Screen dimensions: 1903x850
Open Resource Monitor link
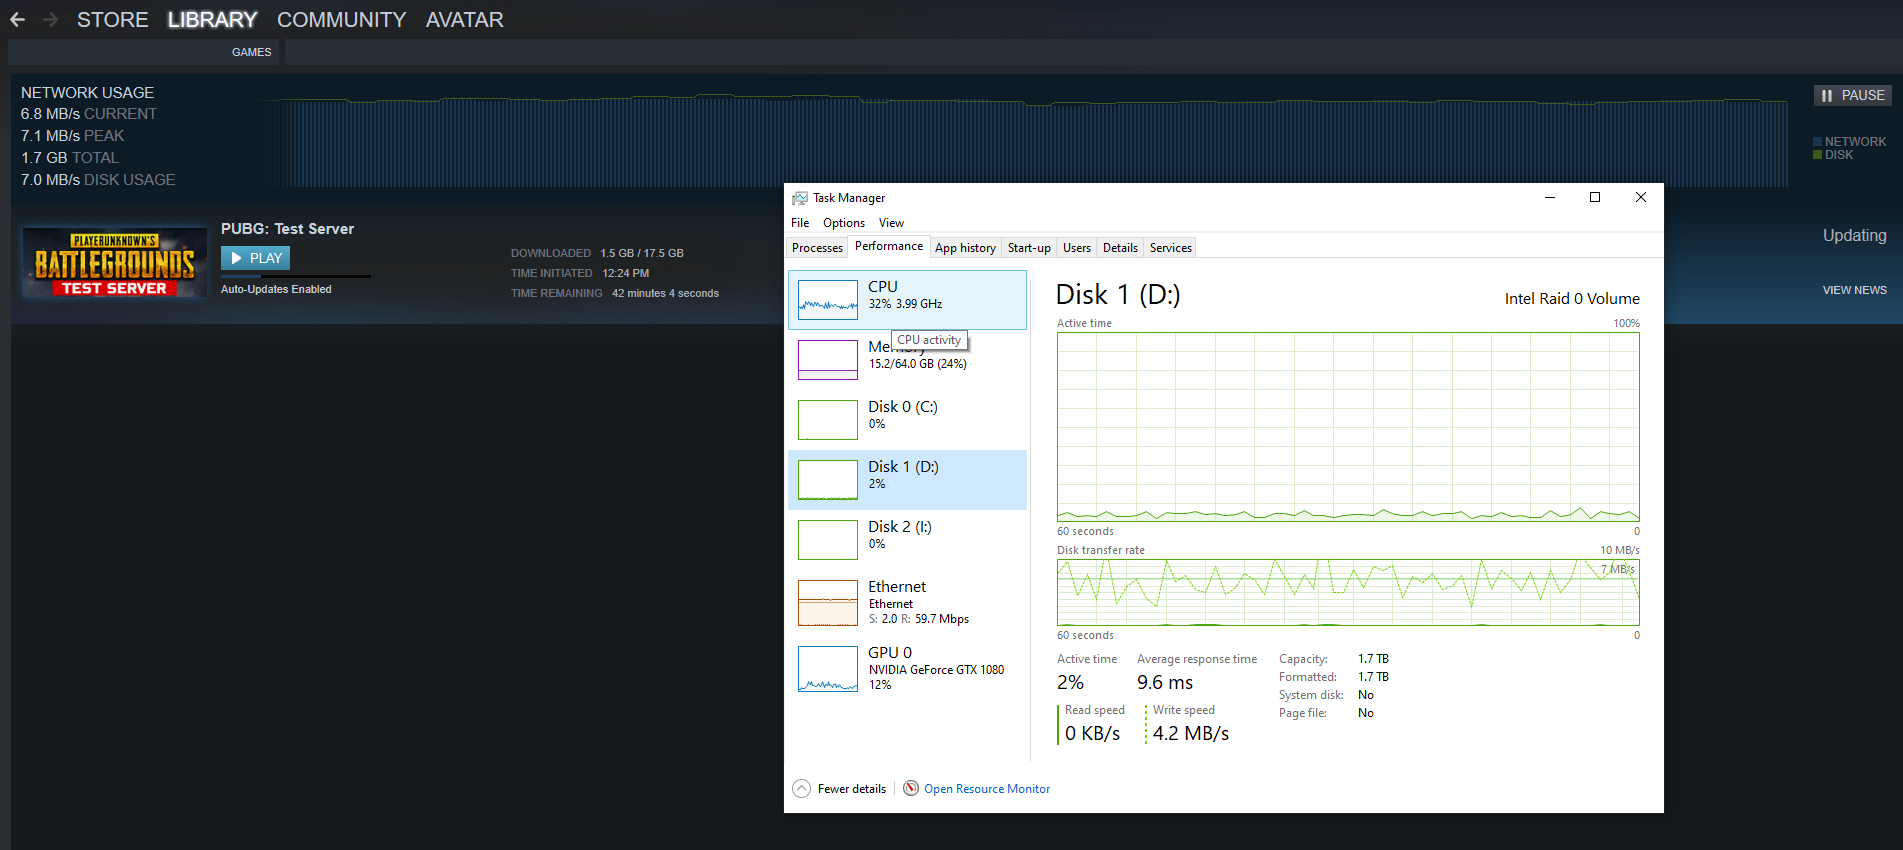click(x=987, y=789)
